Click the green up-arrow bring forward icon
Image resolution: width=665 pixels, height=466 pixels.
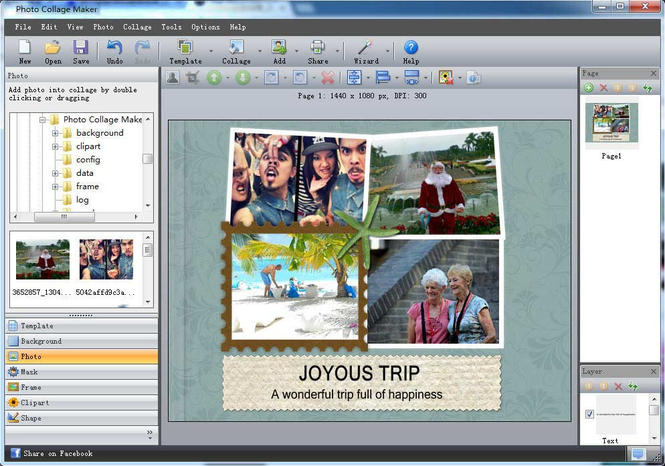[x=214, y=78]
